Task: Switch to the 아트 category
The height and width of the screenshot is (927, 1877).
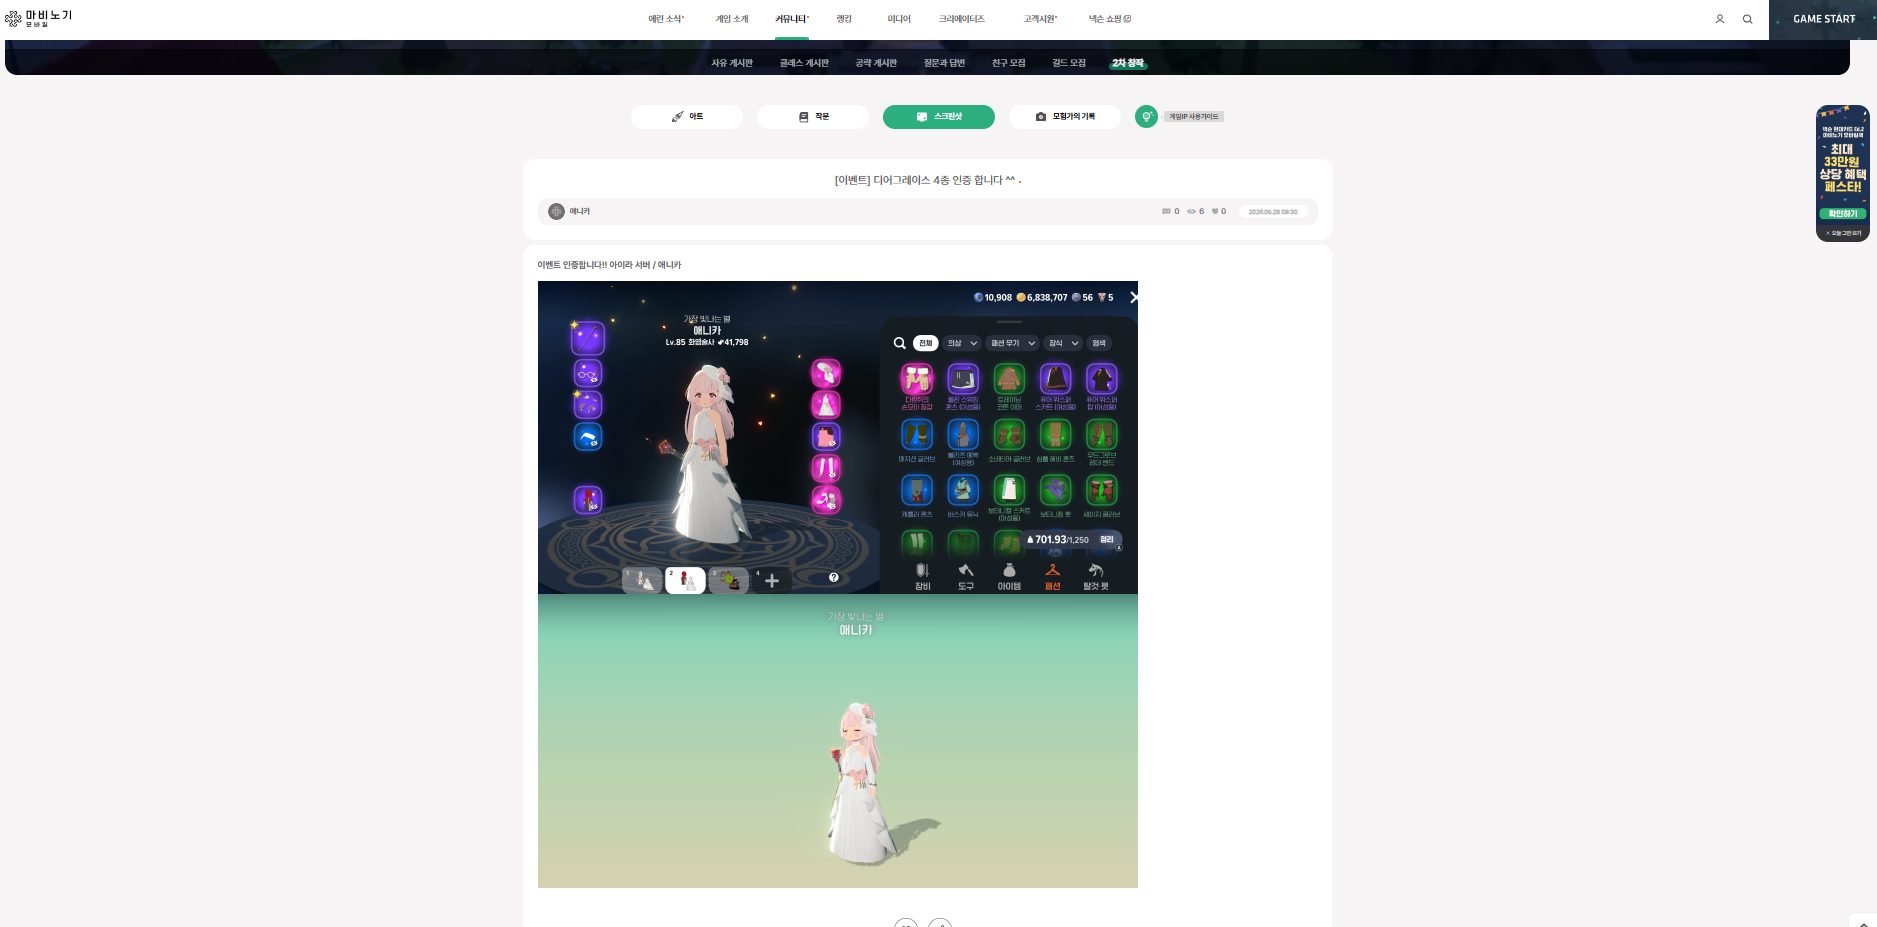Action: click(x=687, y=117)
